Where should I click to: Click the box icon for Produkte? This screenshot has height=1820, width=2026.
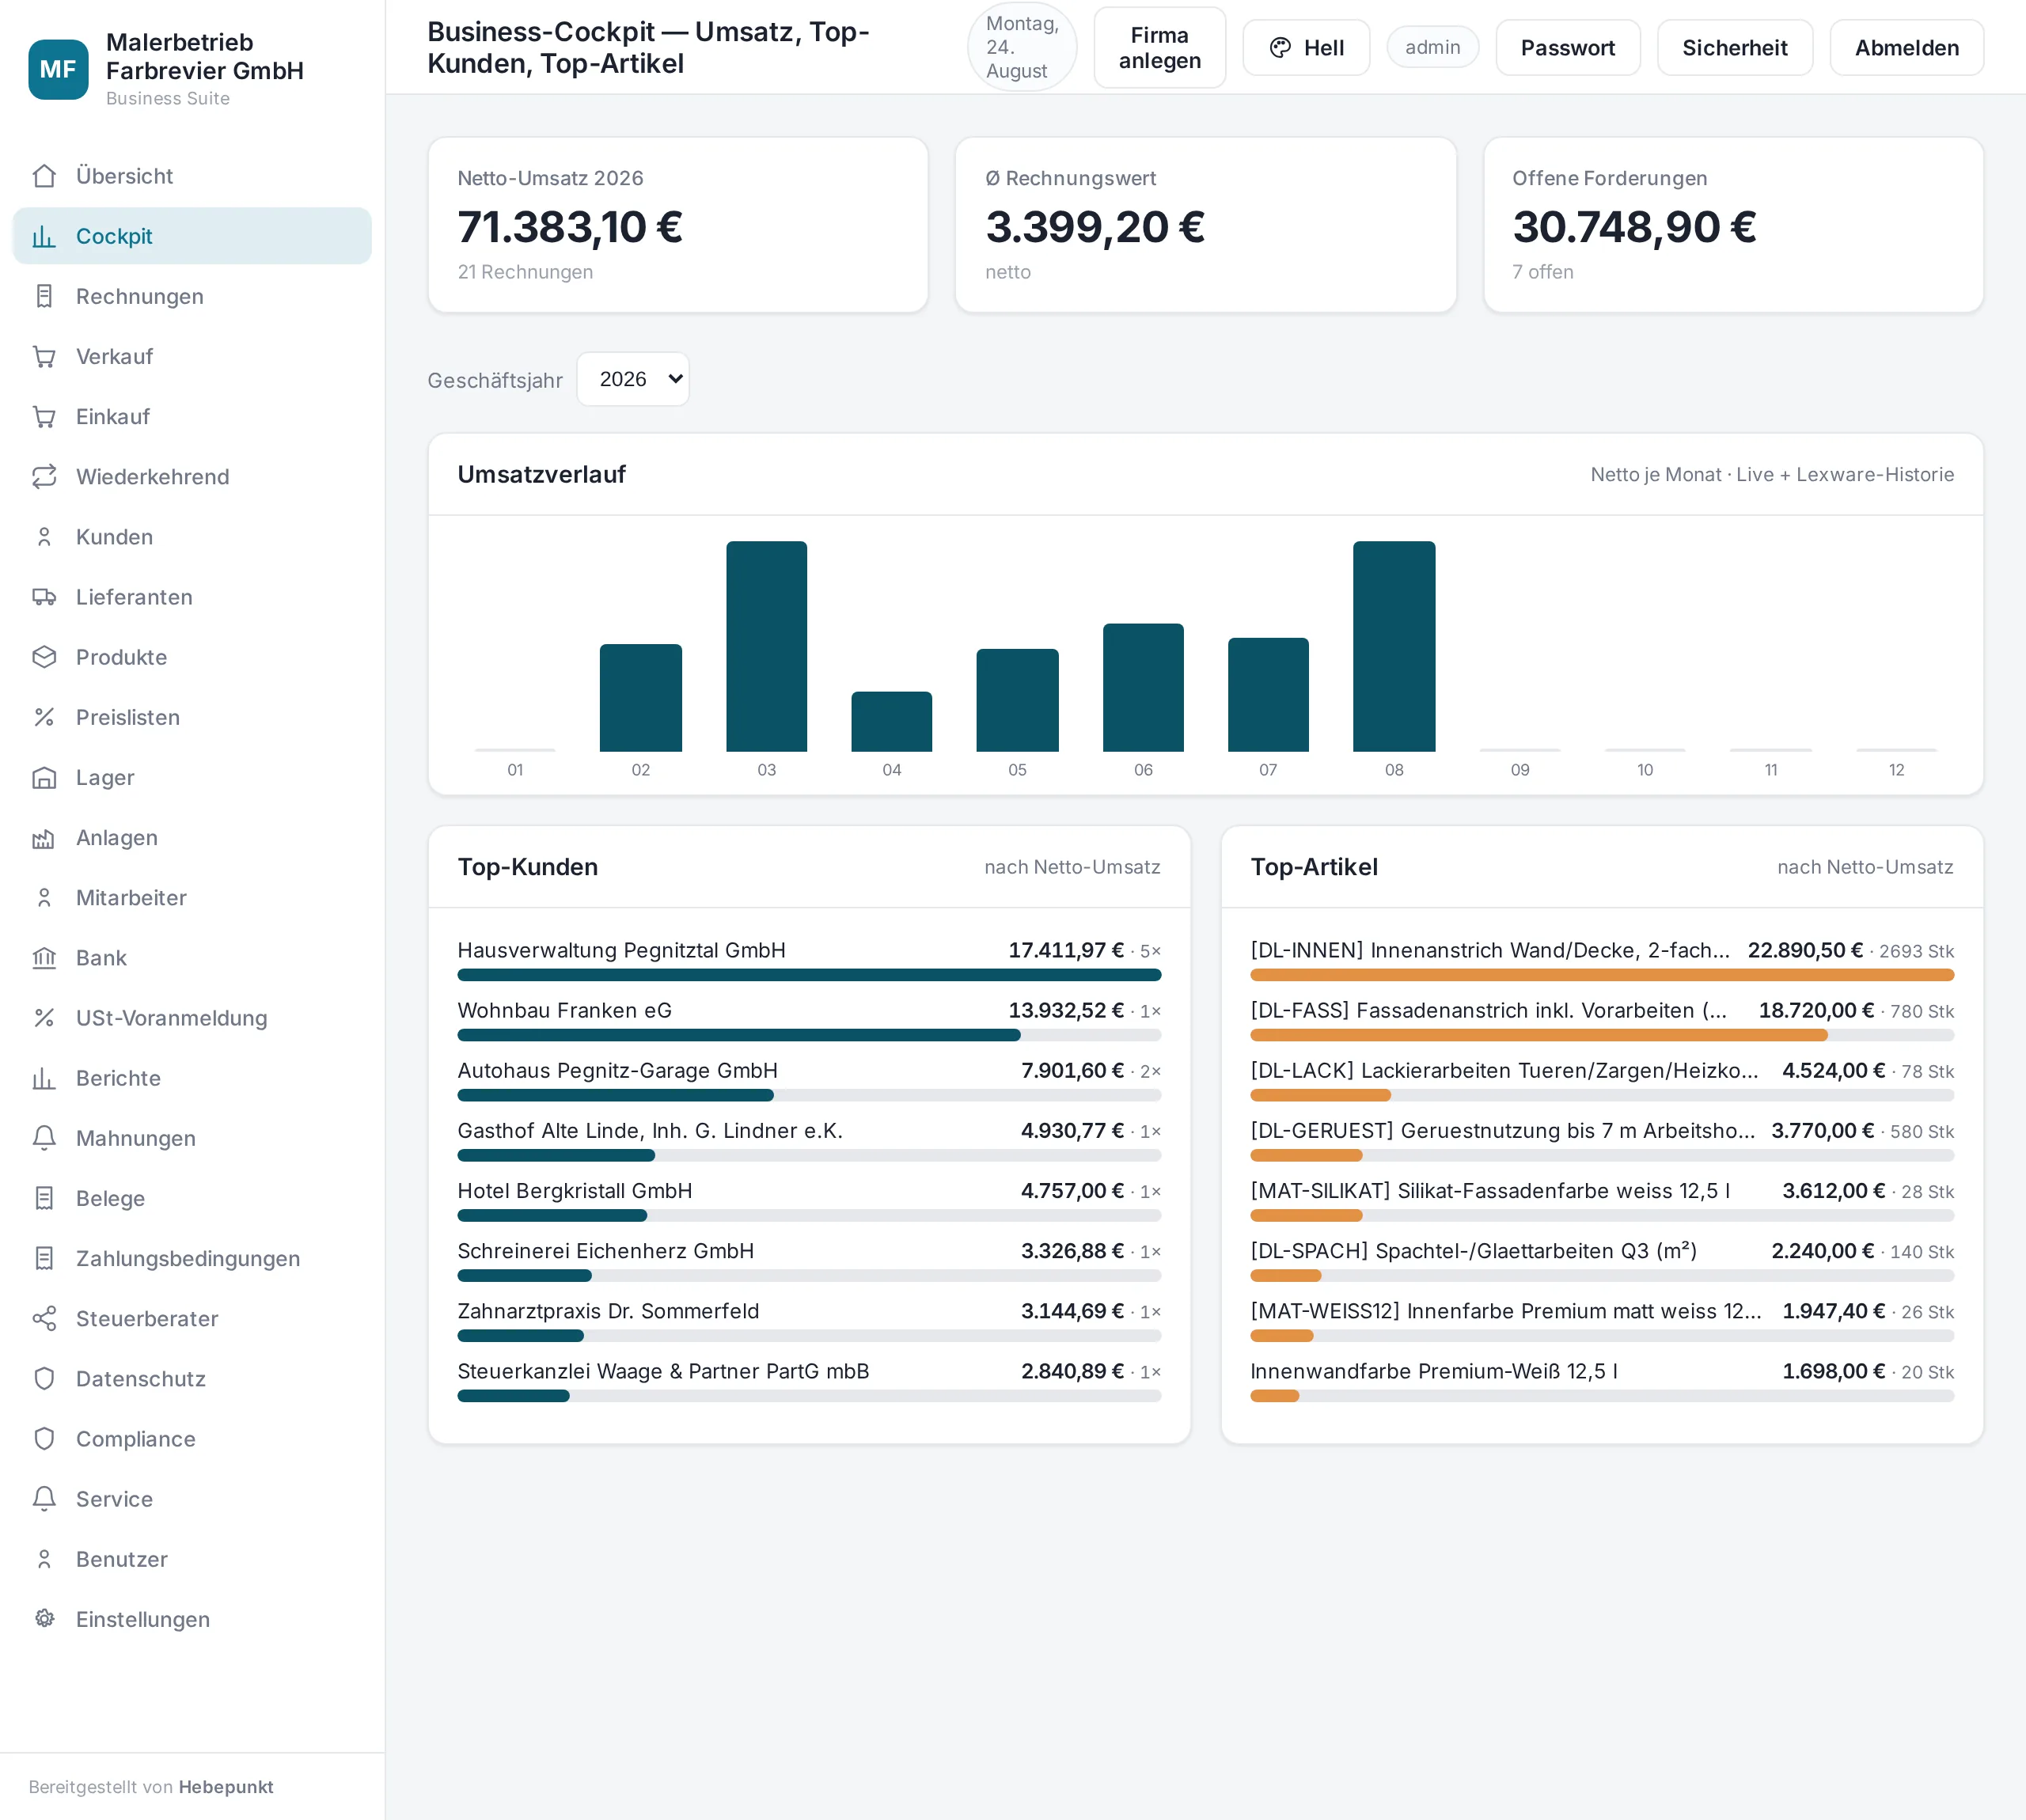click(x=44, y=657)
